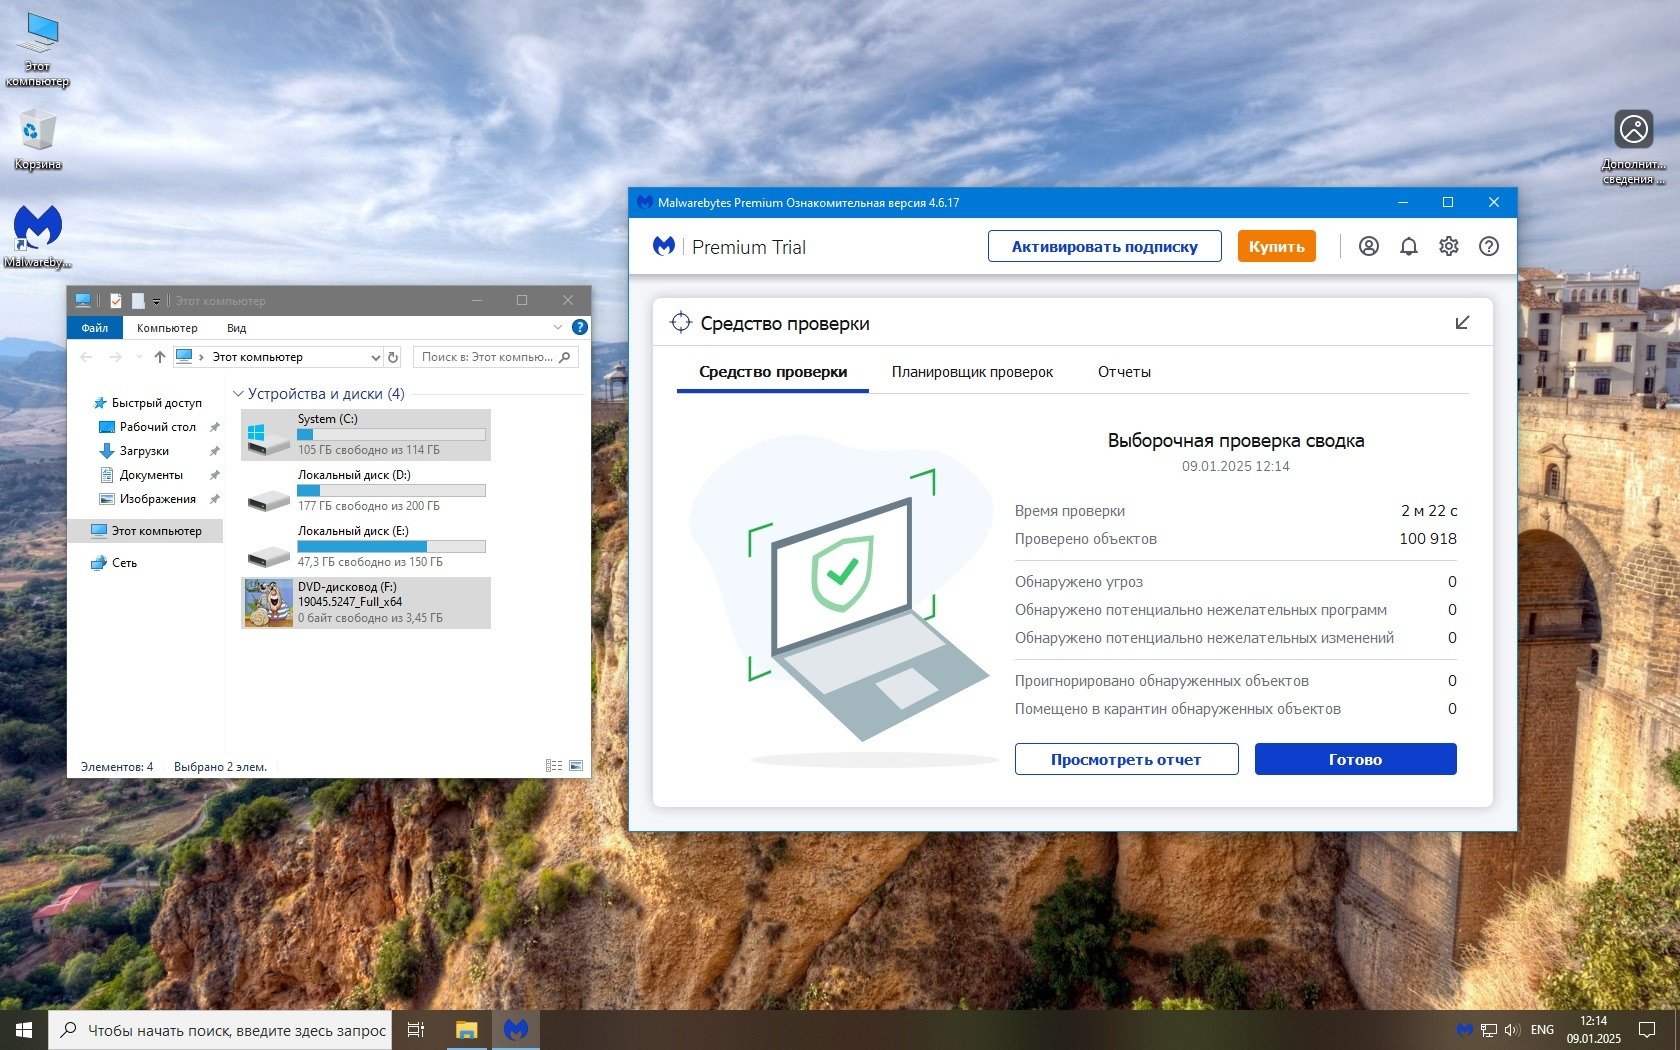
Task: Click the scanner crosshair icon in panel header
Action: tap(681, 322)
